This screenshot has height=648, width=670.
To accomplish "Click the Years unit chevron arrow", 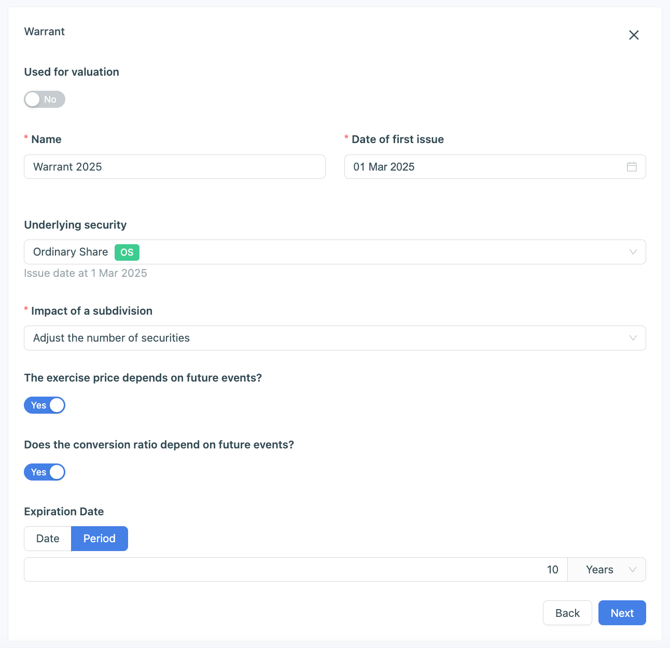I will click(633, 570).
